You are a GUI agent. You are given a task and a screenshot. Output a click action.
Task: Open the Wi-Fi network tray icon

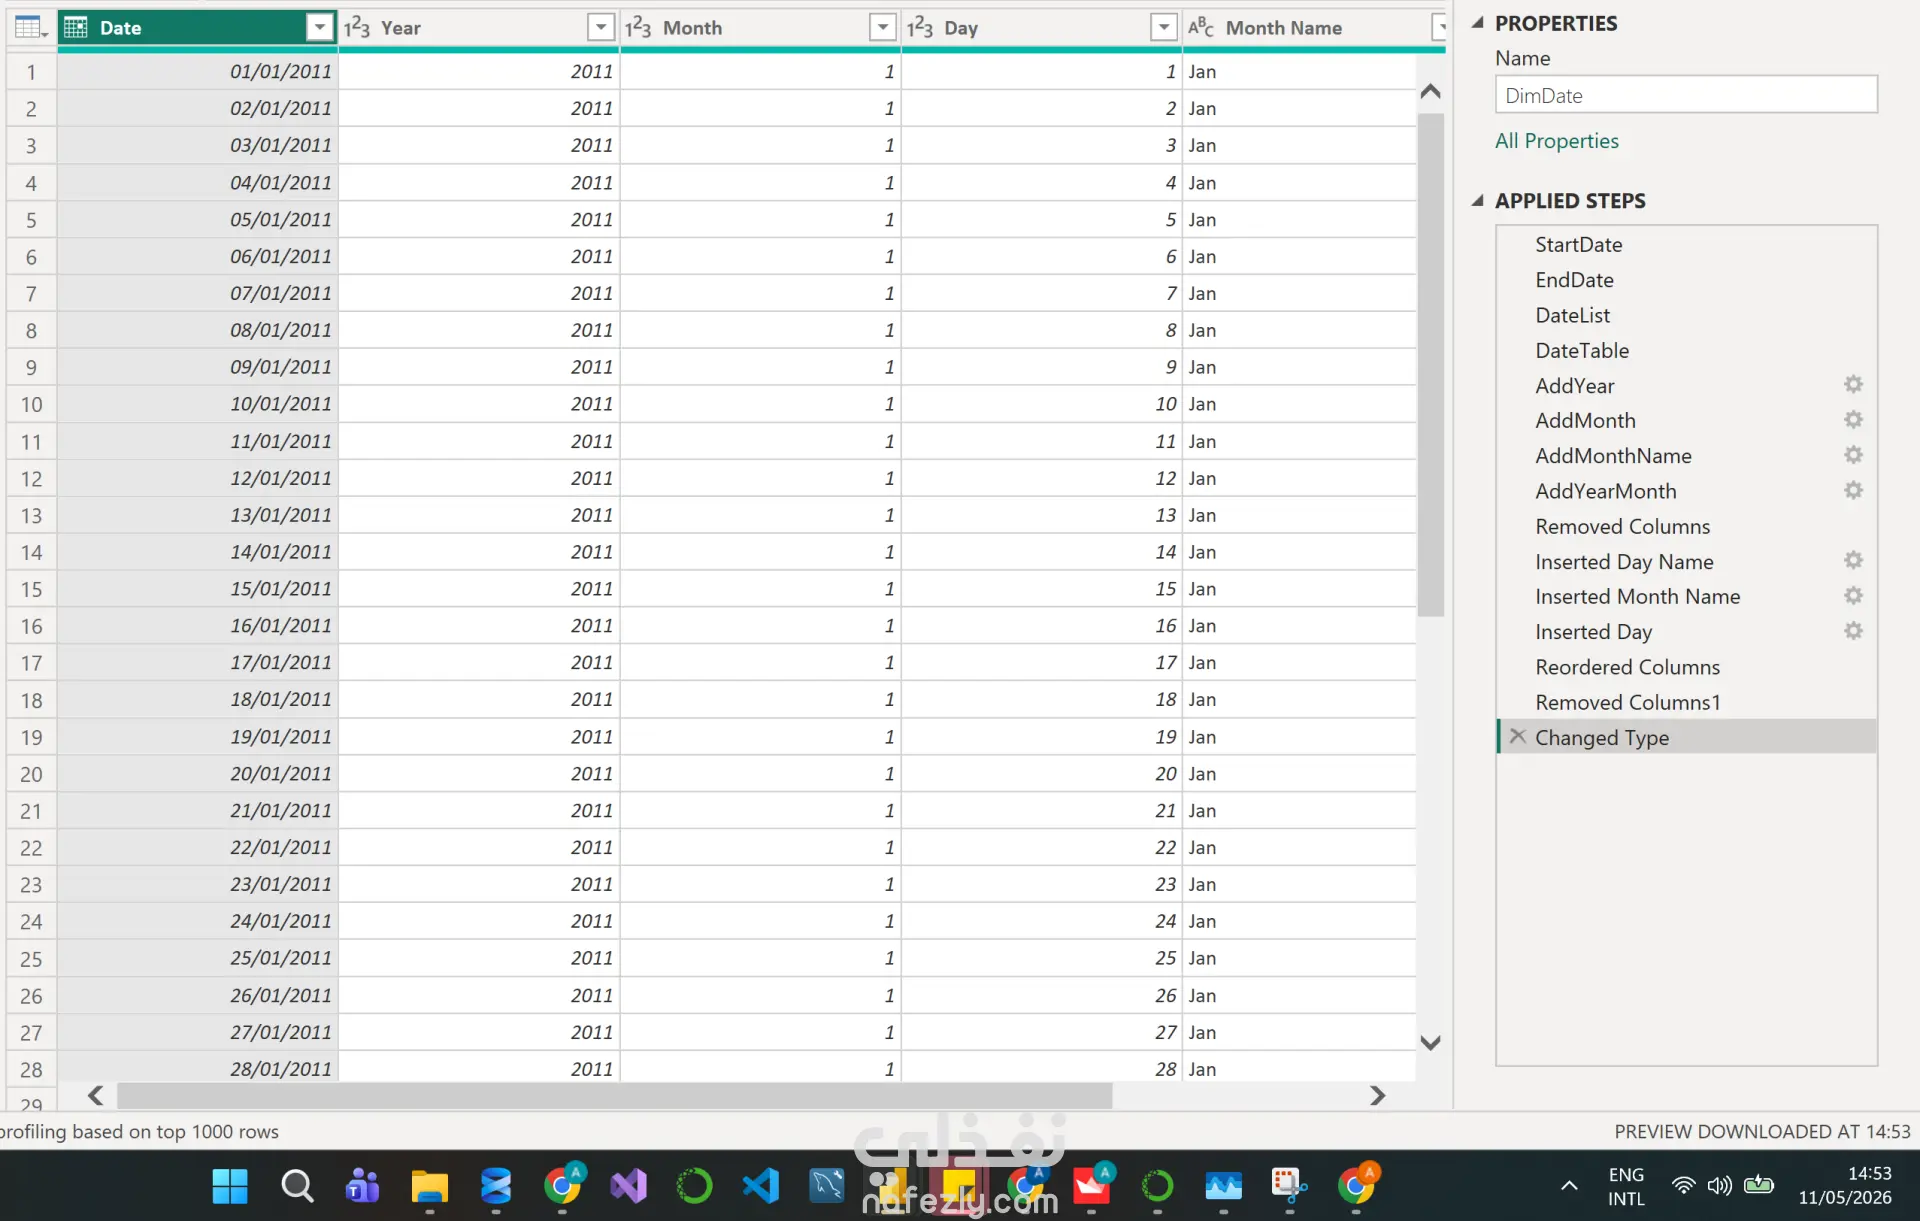click(x=1684, y=1186)
